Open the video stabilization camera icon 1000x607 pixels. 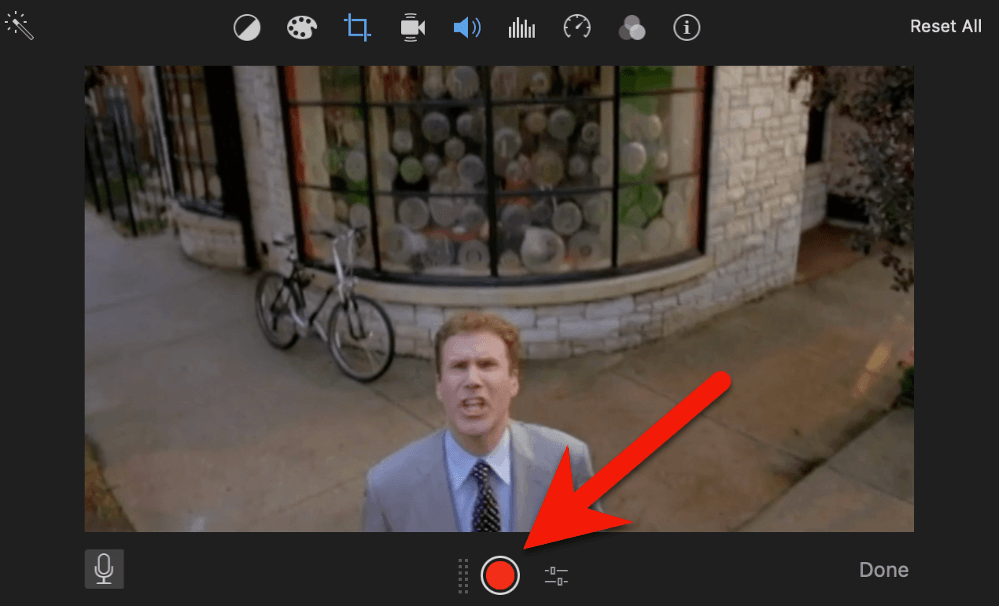(x=412, y=28)
